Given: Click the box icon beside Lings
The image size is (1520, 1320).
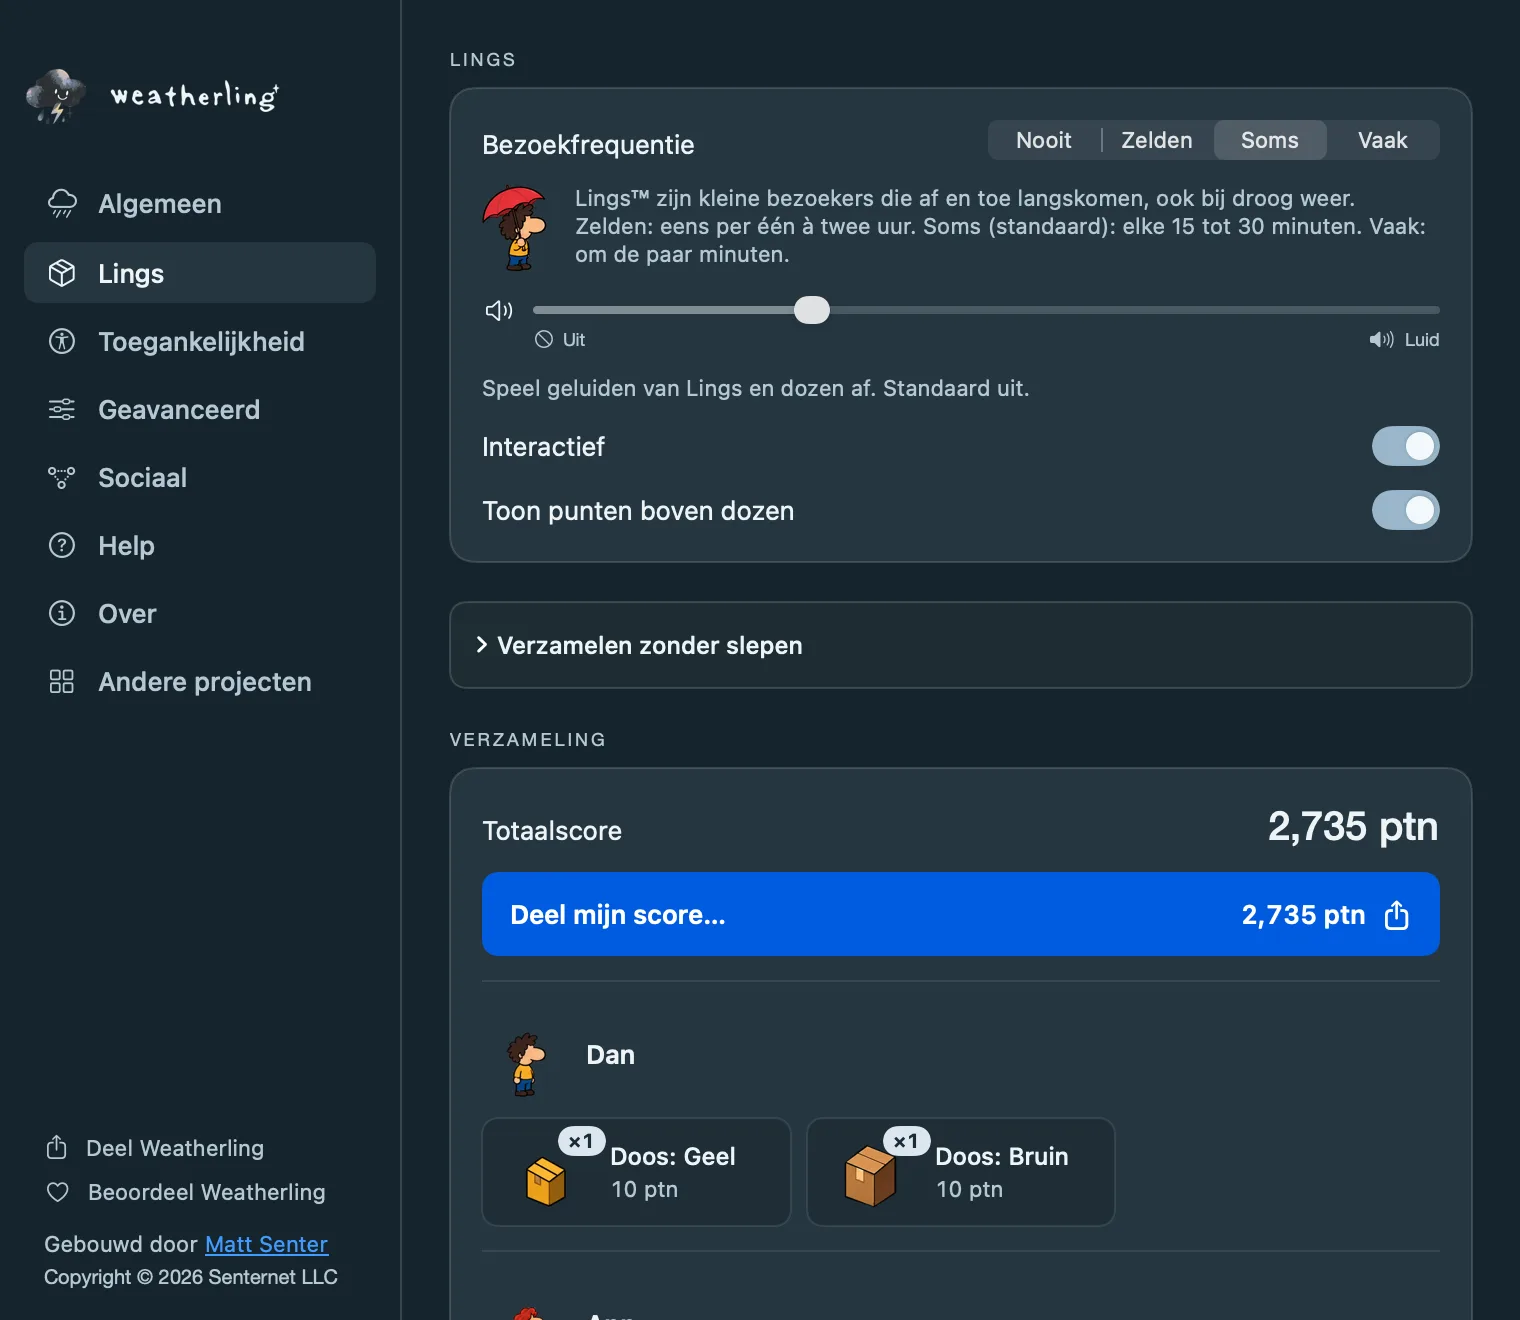Looking at the screenshot, I should point(62,273).
